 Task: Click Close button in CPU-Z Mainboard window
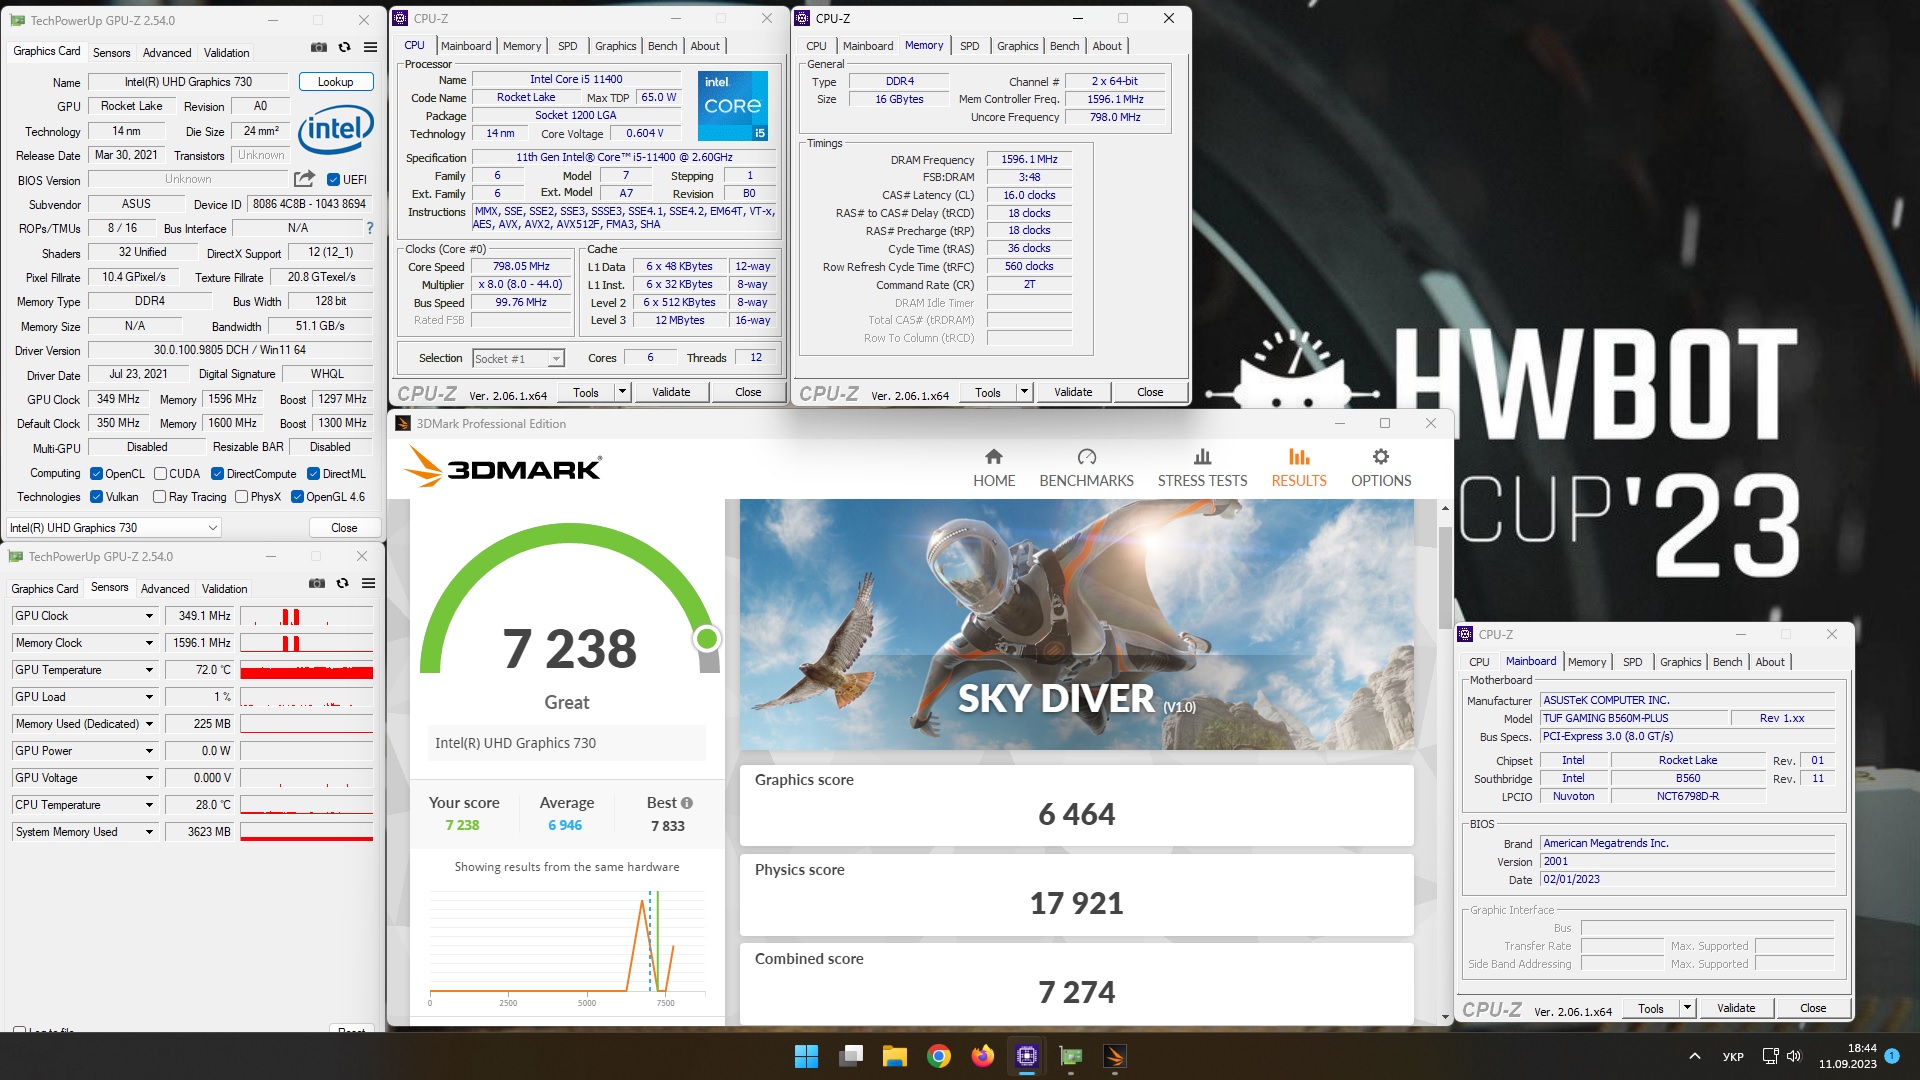[1813, 1008]
